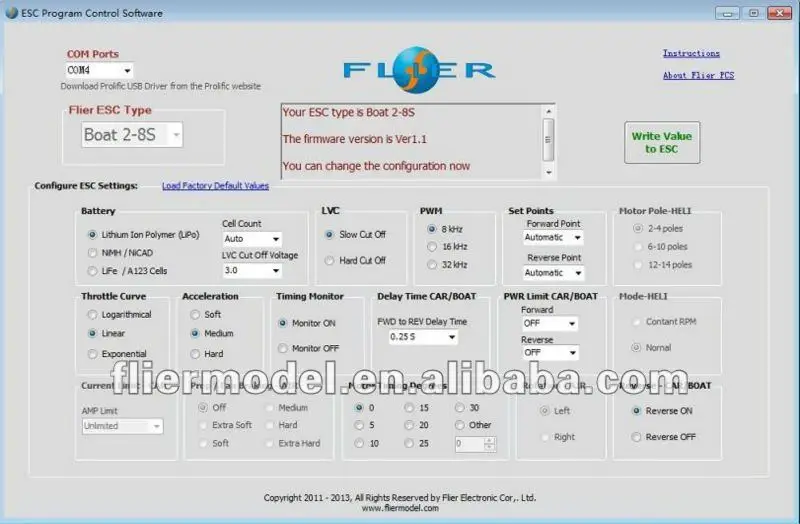The height and width of the screenshot is (524, 800).
Task: Click 'Your ESC type is Boat 2-8S' text
Action: pos(348,112)
